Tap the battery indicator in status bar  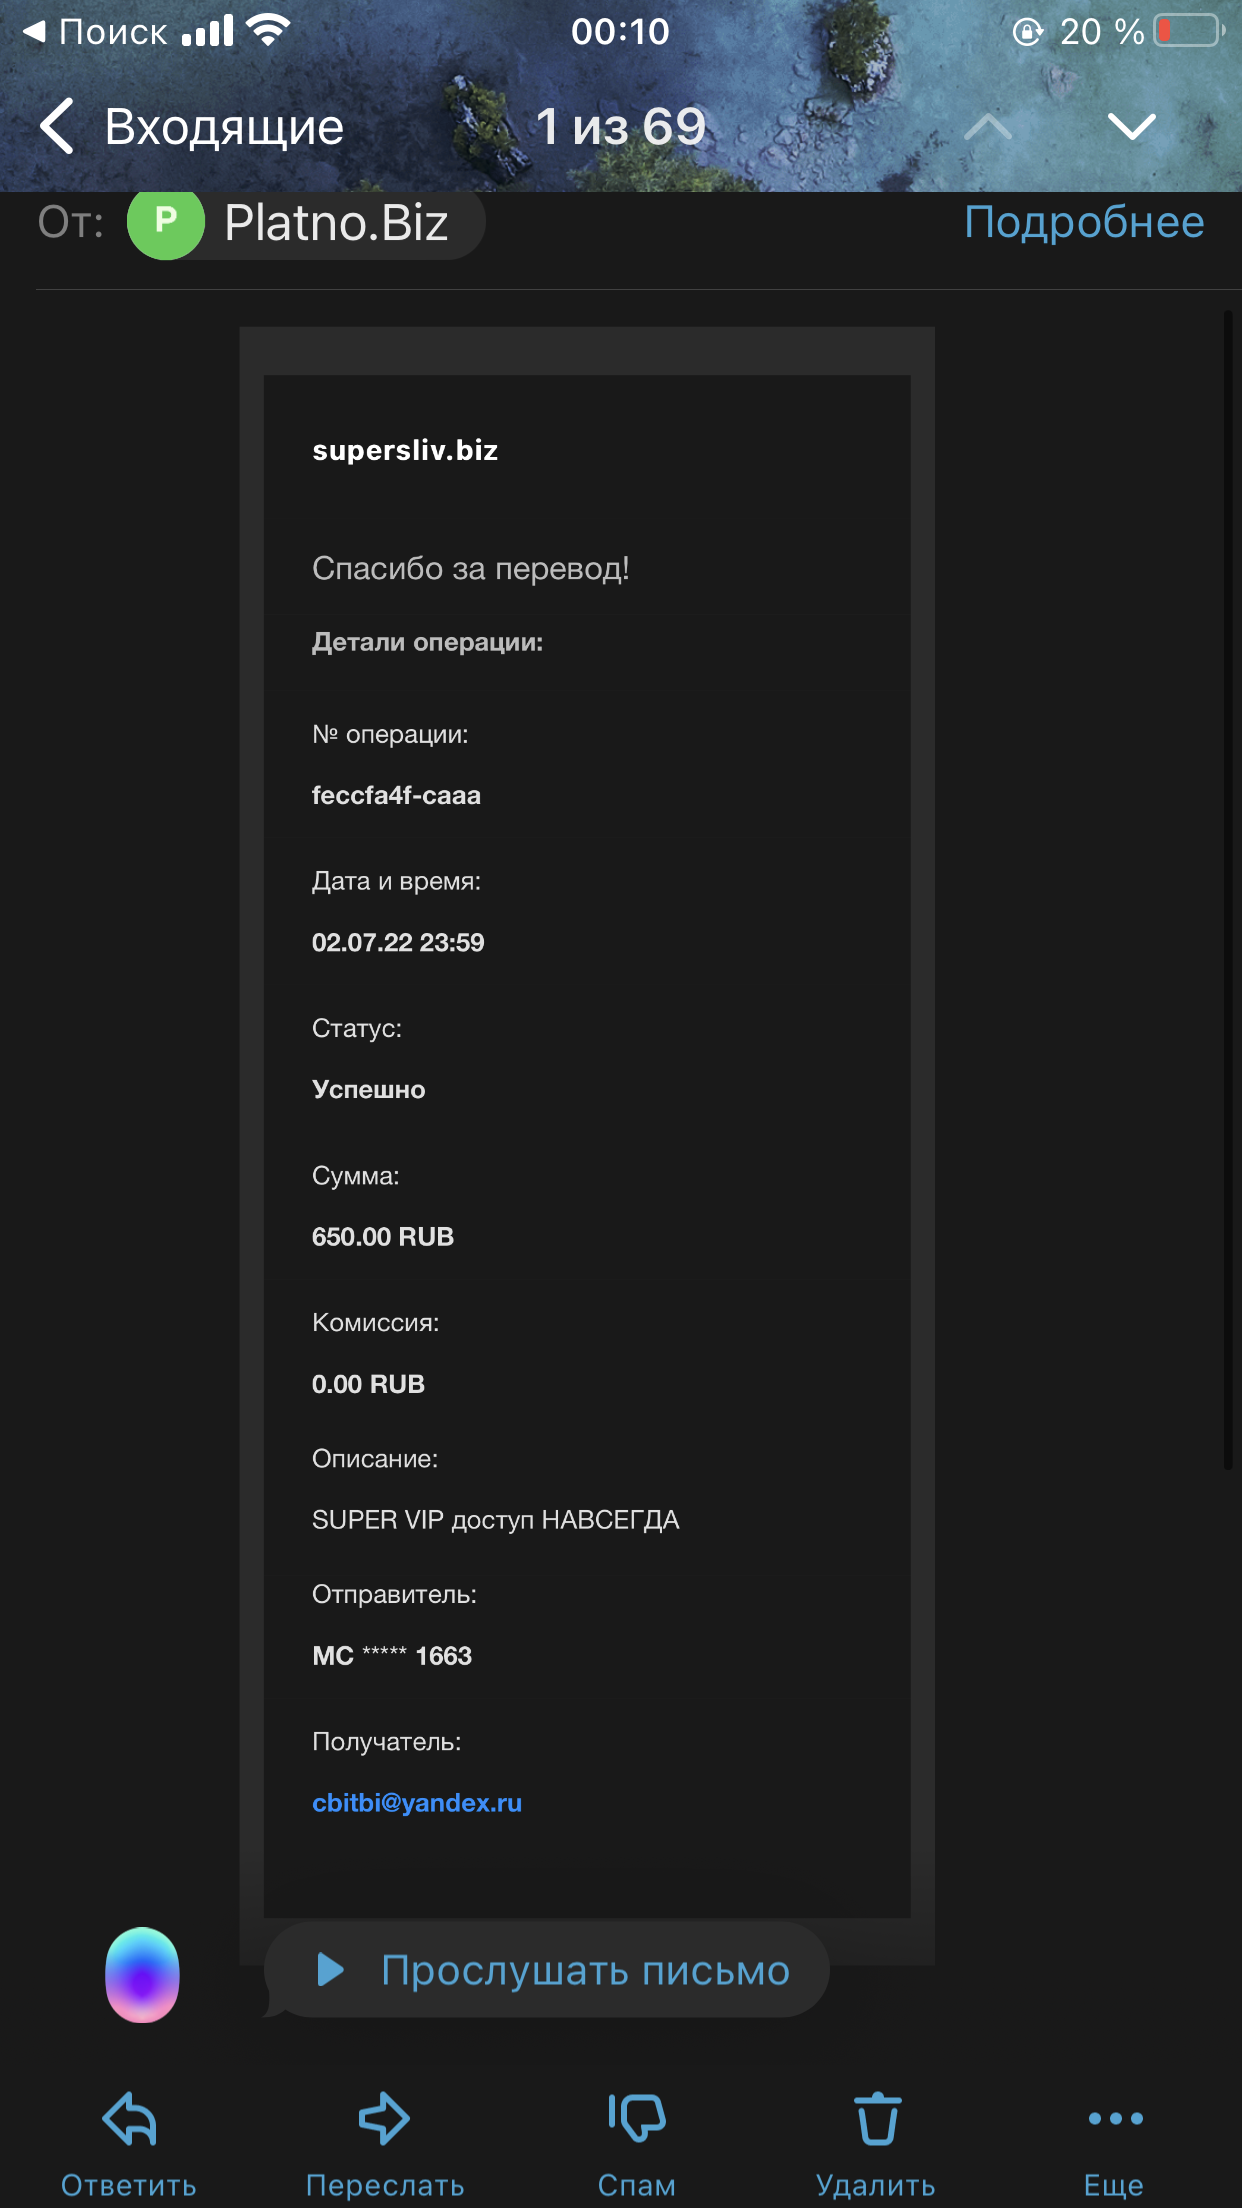coord(1190,31)
